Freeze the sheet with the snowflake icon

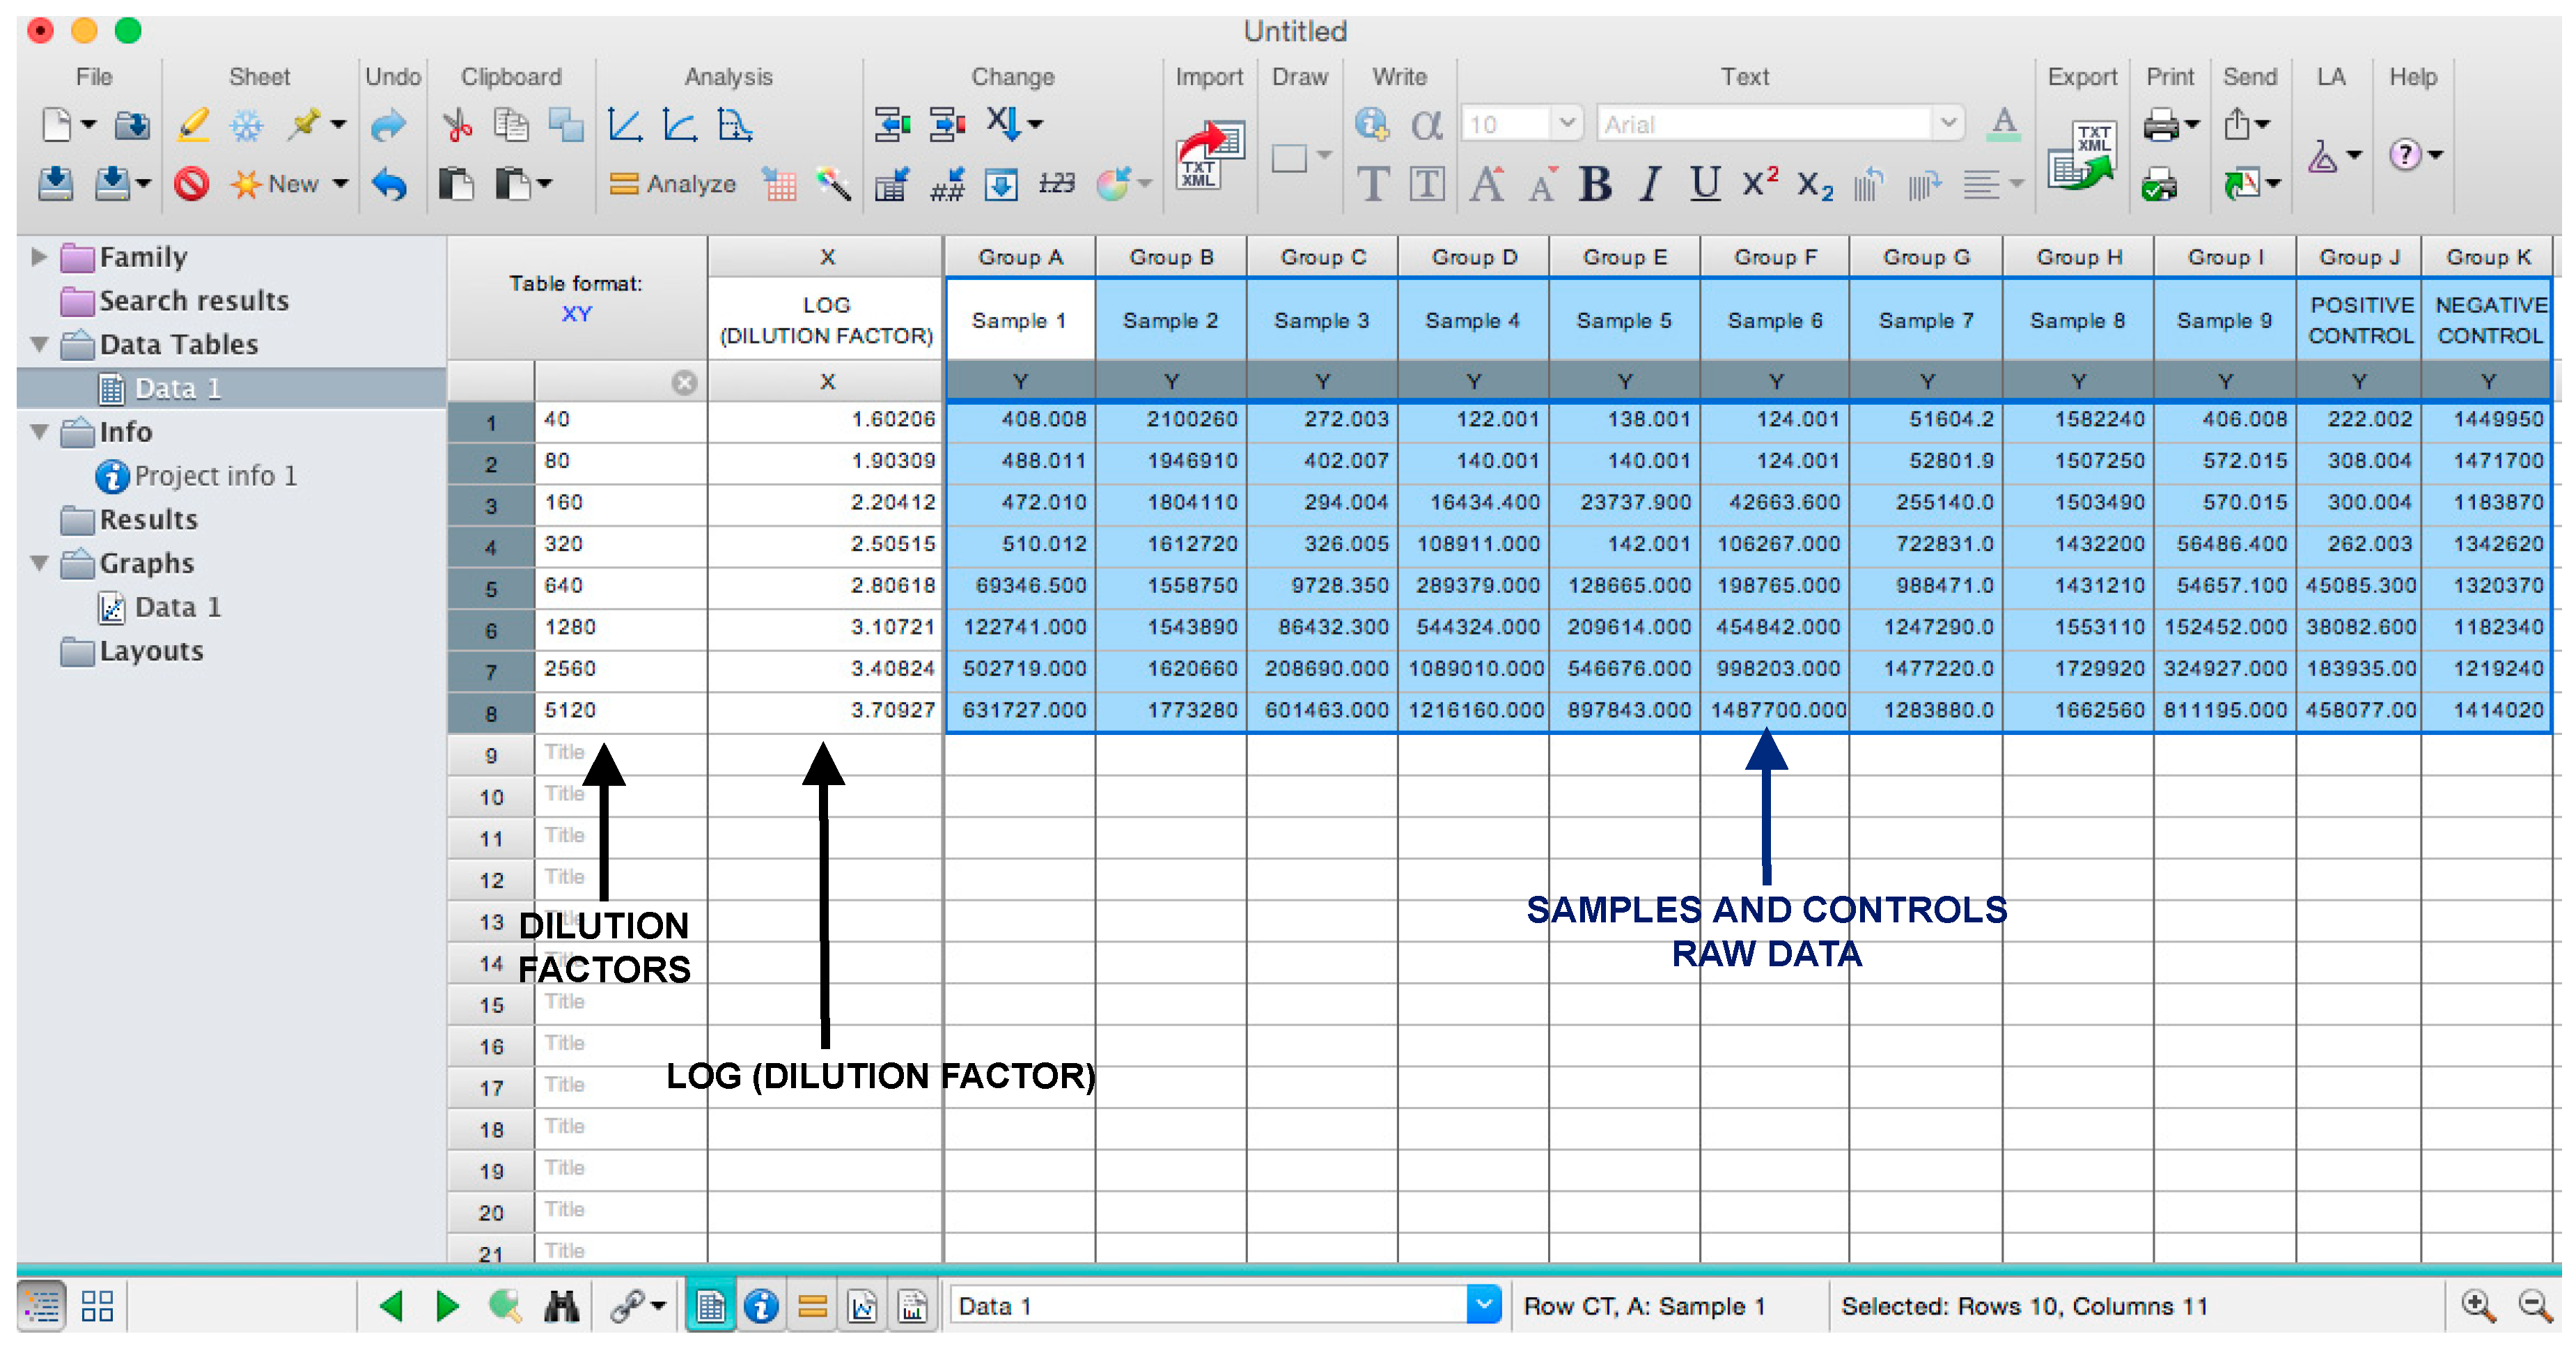246,125
